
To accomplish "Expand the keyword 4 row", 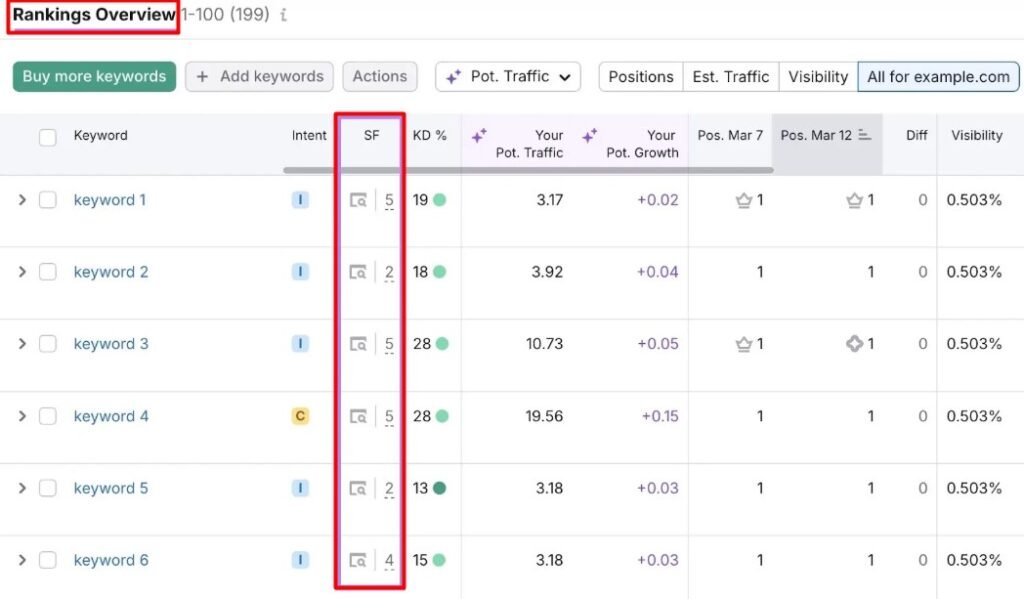I will click(x=22, y=416).
